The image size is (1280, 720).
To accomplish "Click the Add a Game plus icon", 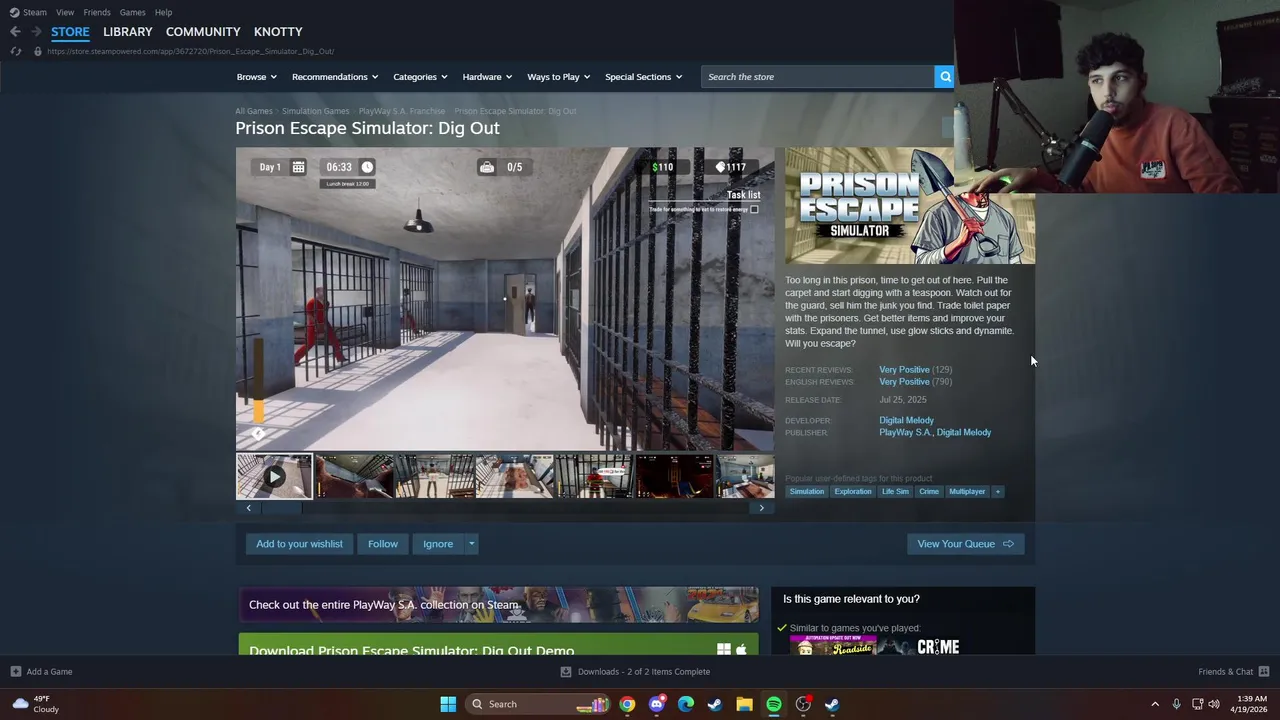I will [x=15, y=672].
